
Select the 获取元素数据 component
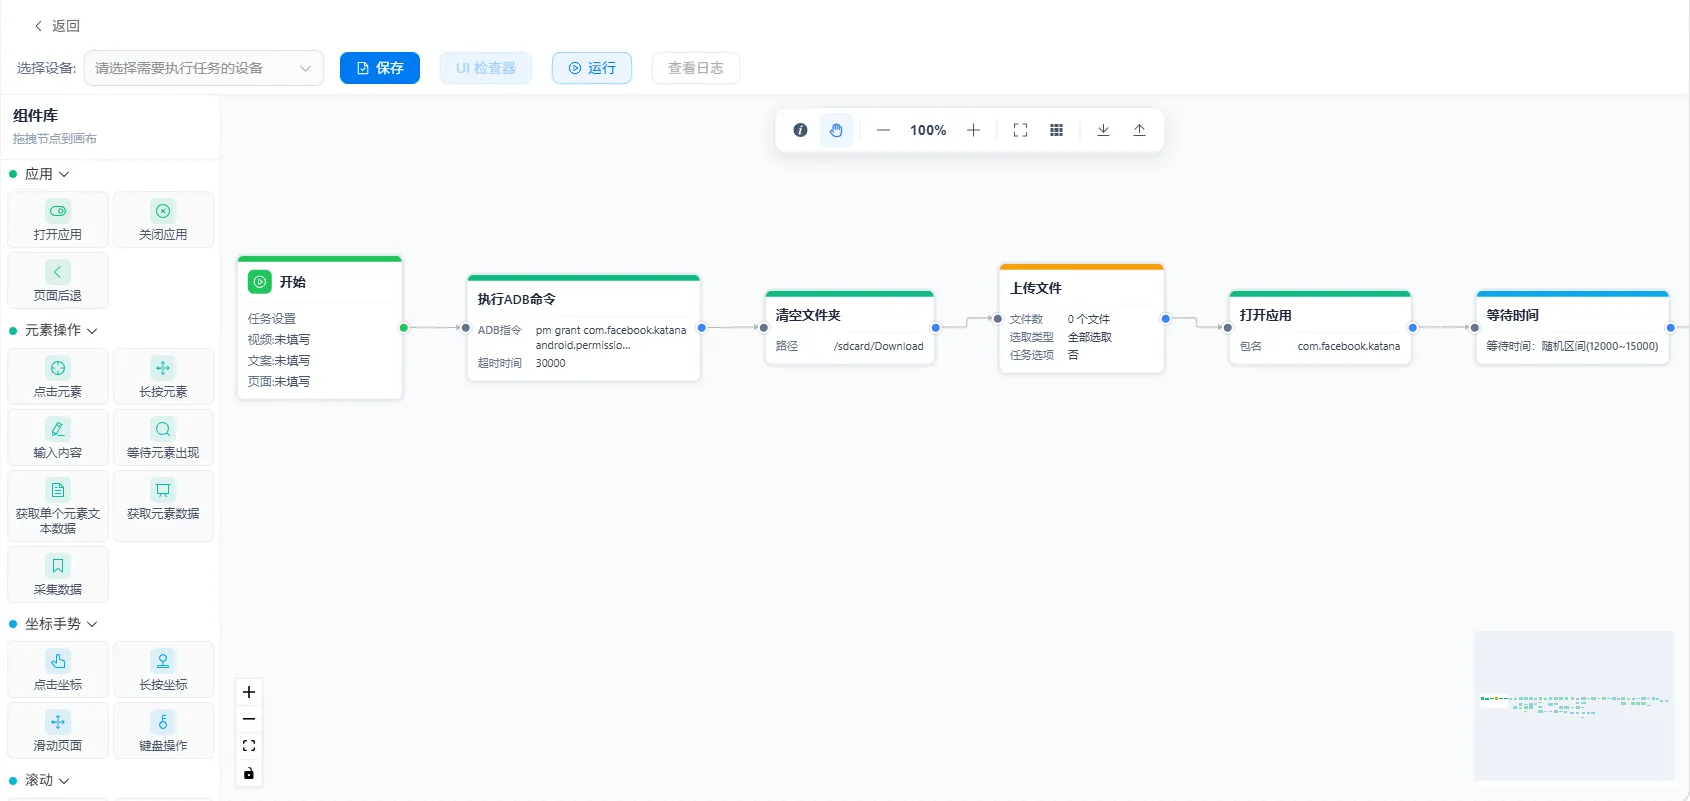(x=163, y=506)
